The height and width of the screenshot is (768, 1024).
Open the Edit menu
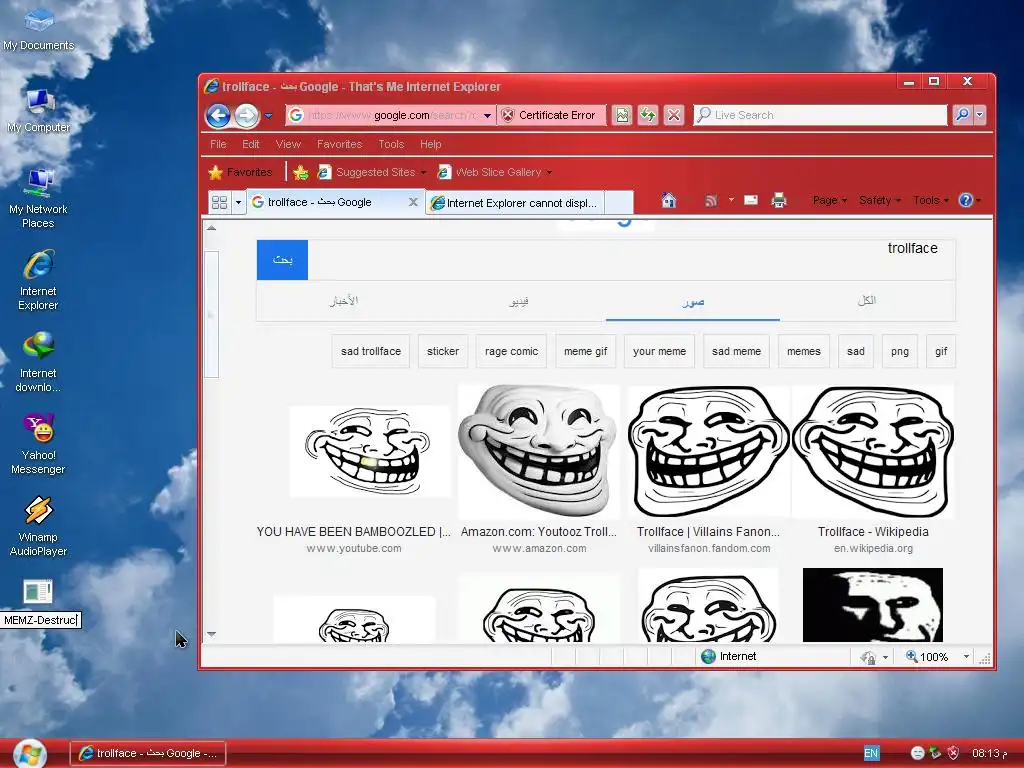[251, 144]
